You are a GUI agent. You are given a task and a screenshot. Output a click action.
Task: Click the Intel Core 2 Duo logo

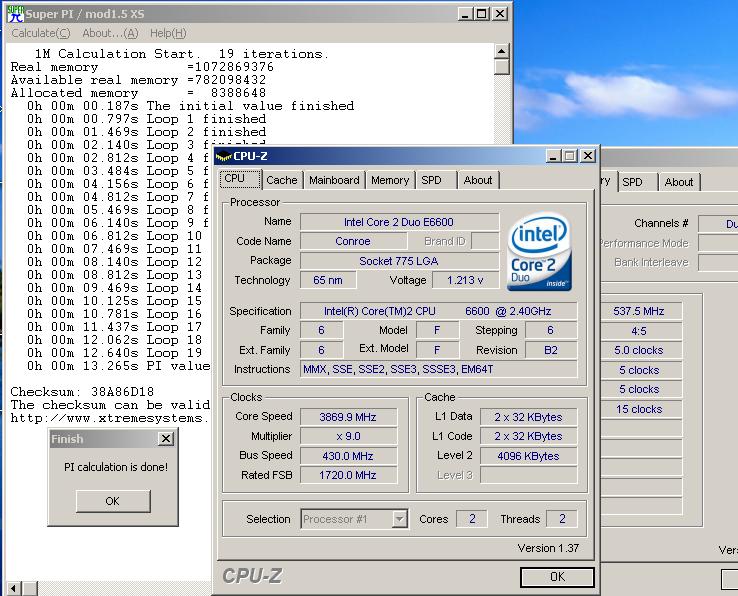pos(539,251)
